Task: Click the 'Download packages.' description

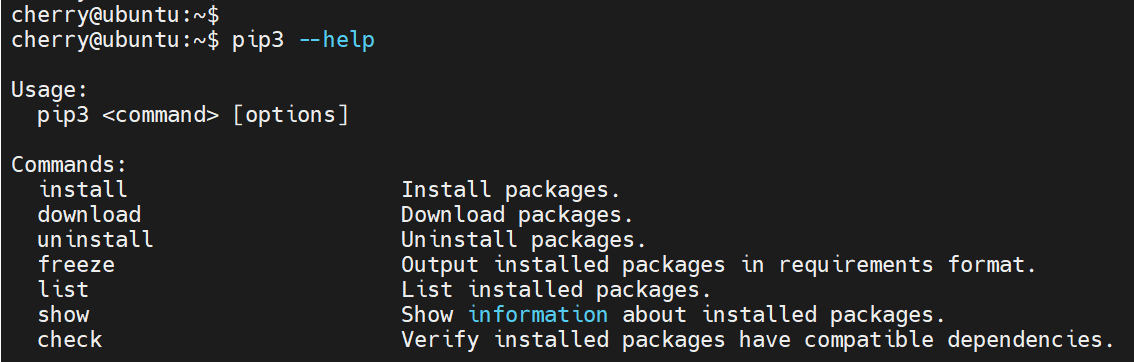Action: (x=518, y=215)
